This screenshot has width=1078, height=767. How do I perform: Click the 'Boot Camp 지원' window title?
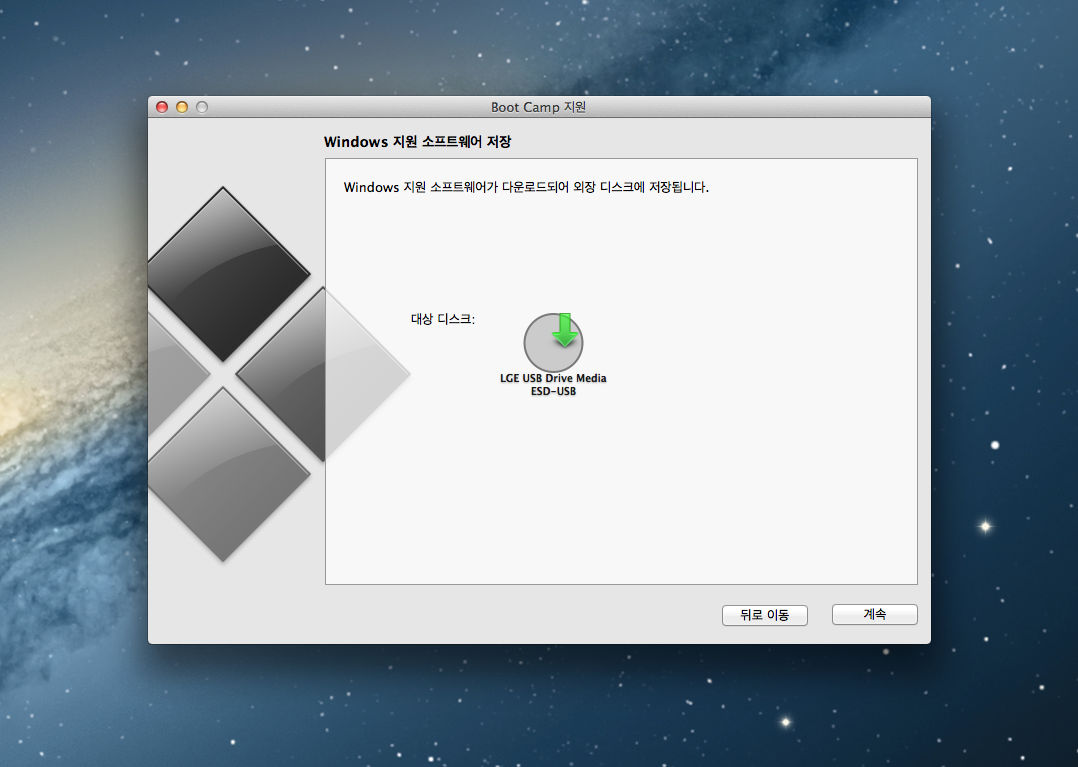pyautogui.click(x=538, y=107)
